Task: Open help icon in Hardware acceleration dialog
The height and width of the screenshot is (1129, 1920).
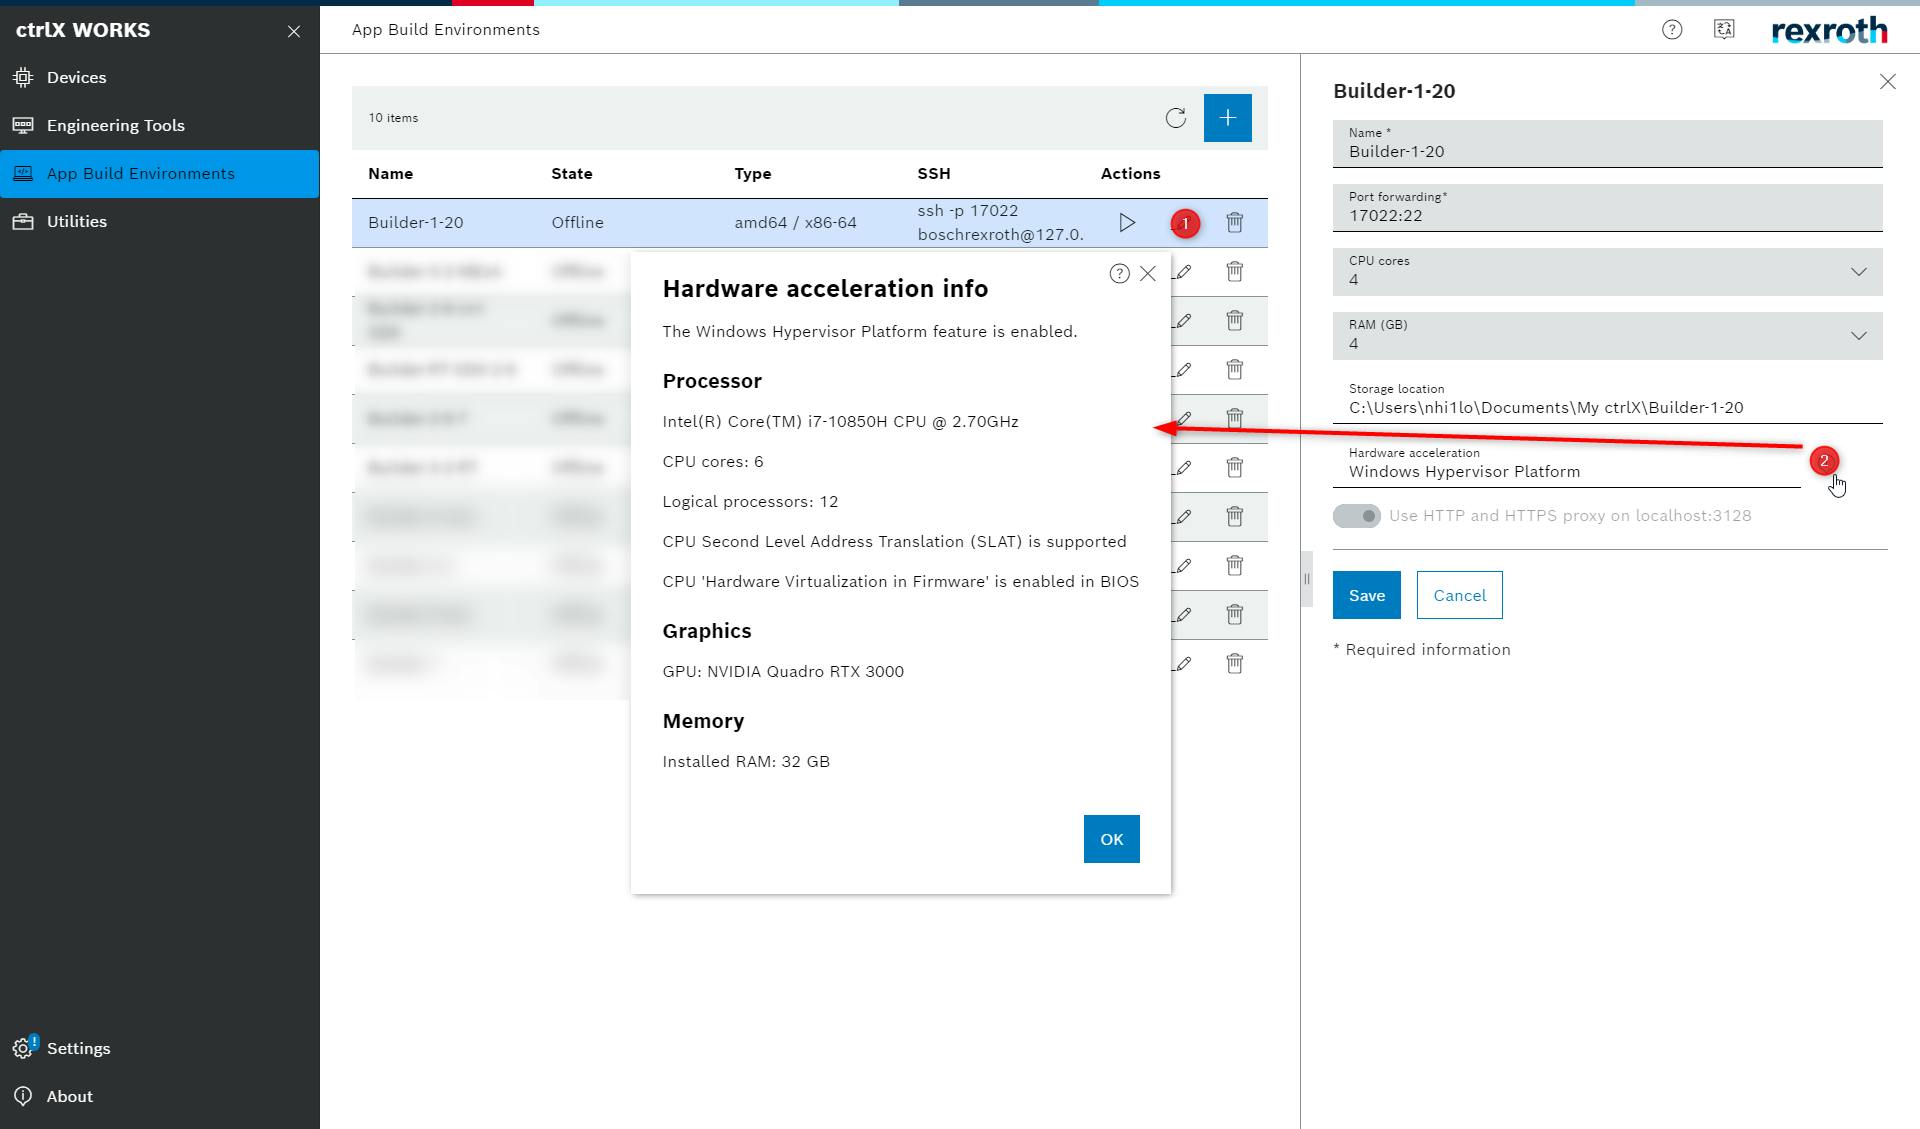Action: point(1119,274)
